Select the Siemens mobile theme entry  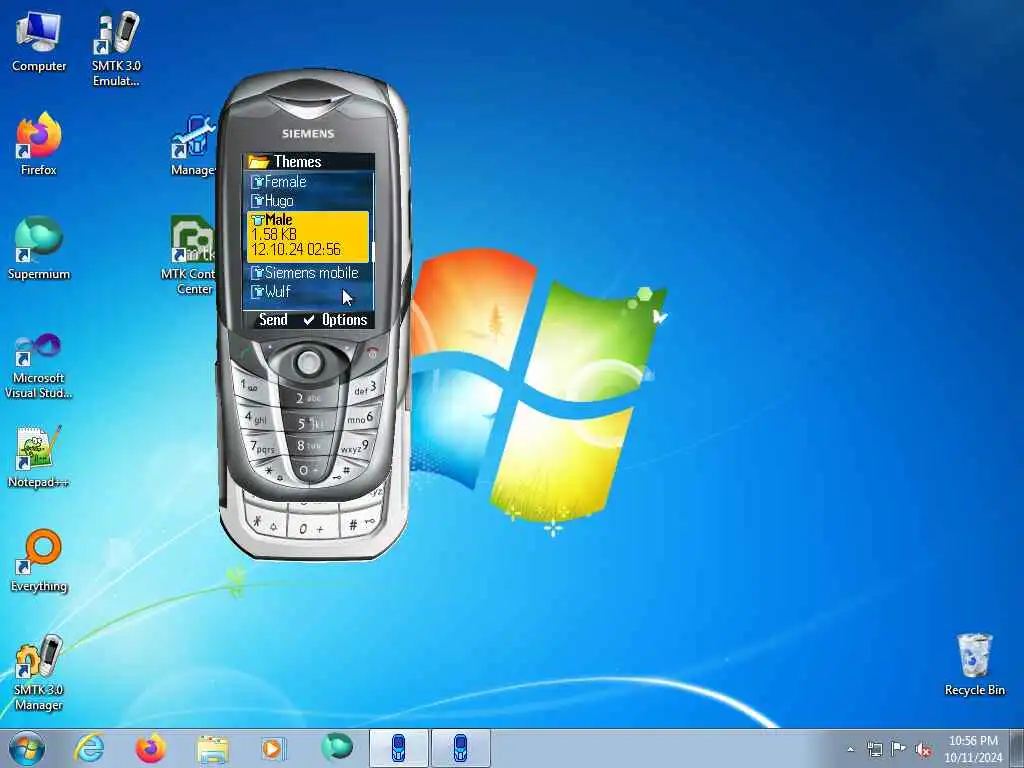307,272
